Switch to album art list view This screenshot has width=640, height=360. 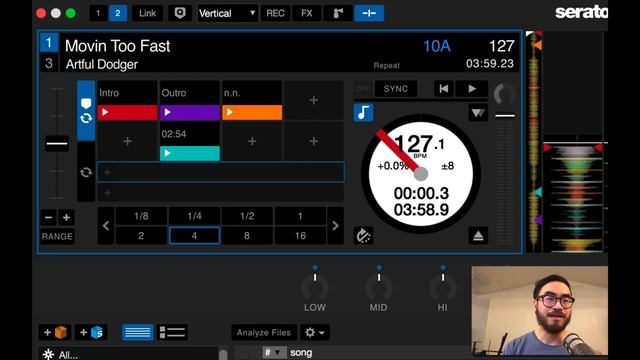click(172, 332)
